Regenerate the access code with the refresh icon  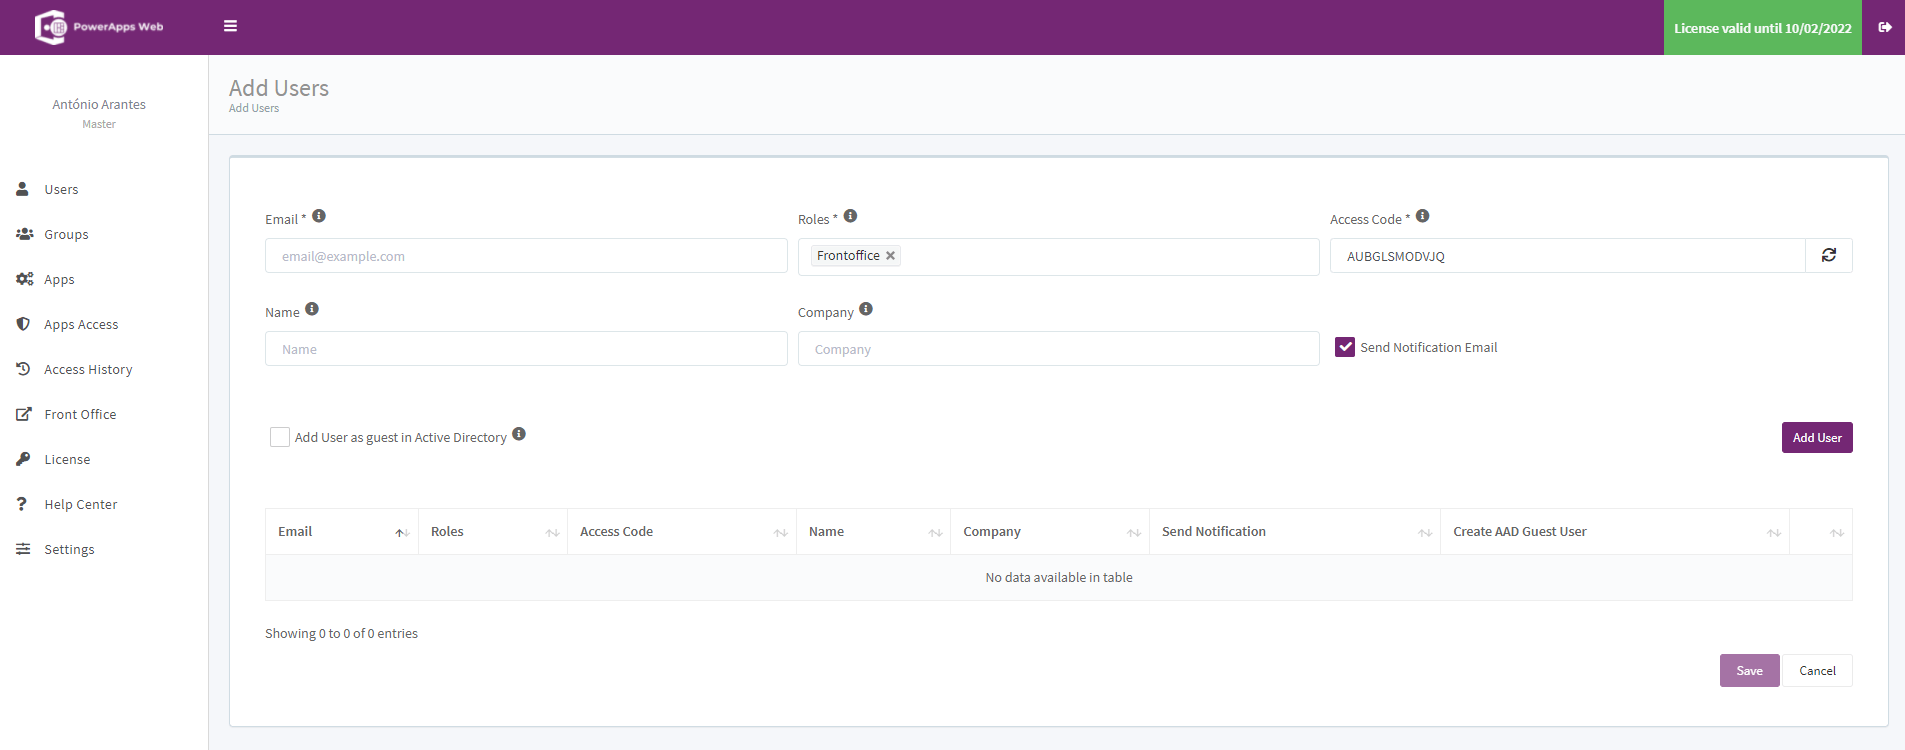1829,255
